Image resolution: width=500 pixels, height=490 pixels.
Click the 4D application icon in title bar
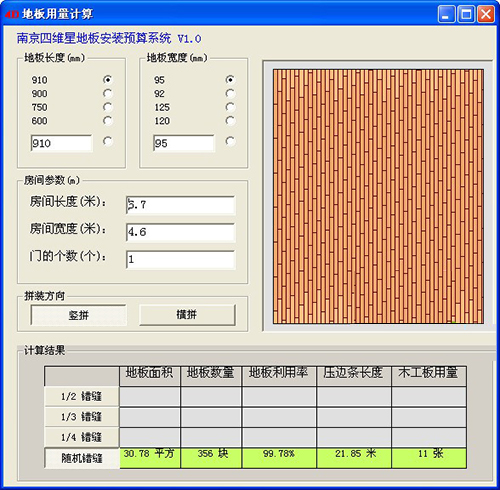click(12, 15)
